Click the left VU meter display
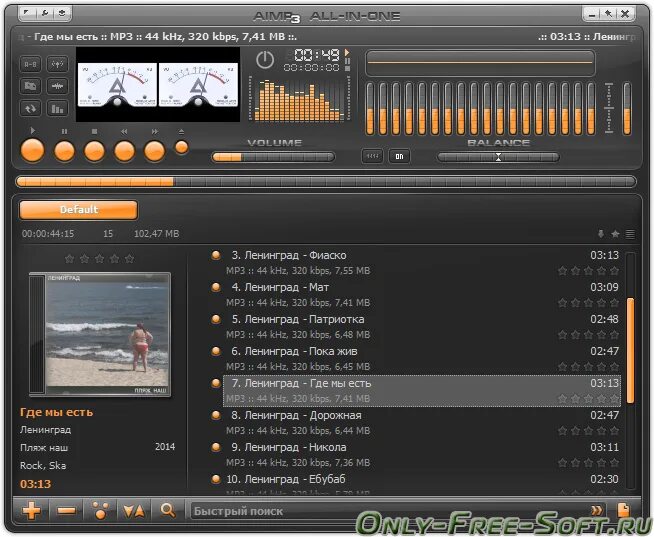The width and height of the screenshot is (654, 537). click(x=117, y=86)
